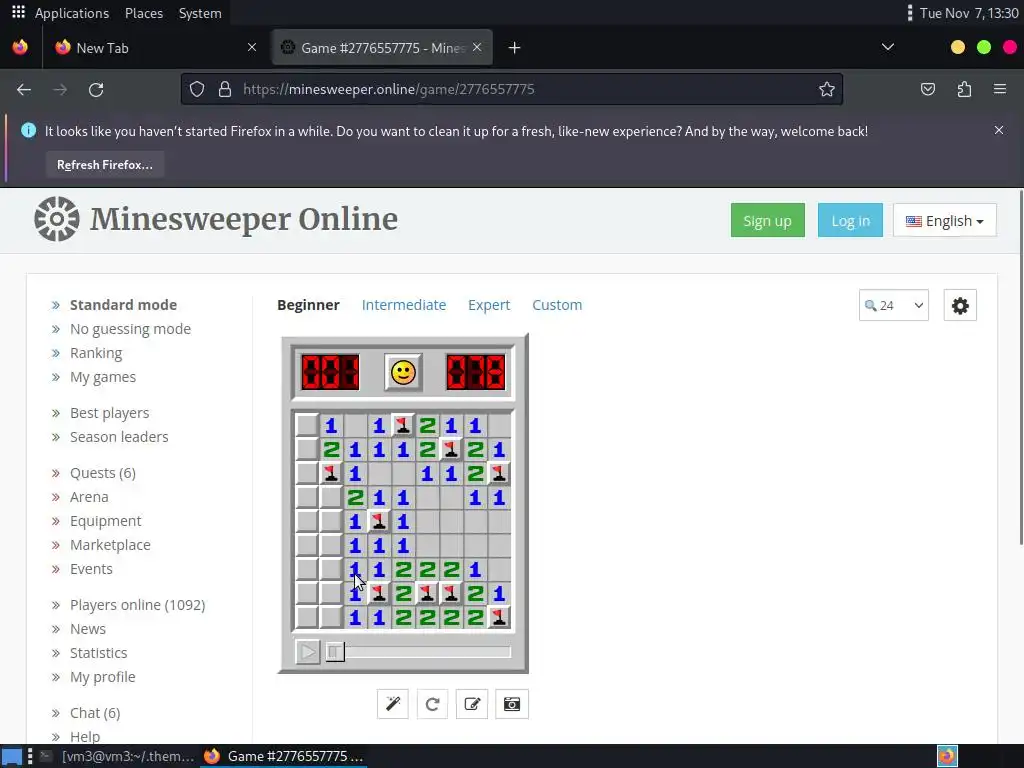This screenshot has height=768, width=1024.
Task: Switch to the New Tab browser tab
Action: tap(157, 48)
